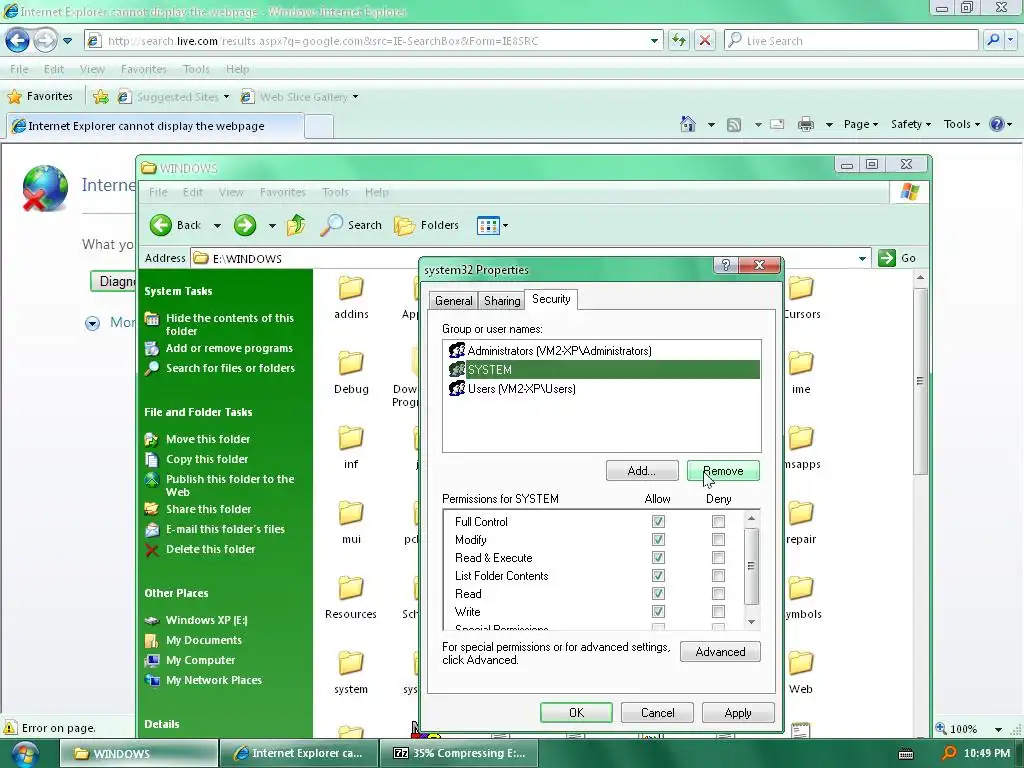Open the Explorer Address bar dropdown

click(862, 259)
